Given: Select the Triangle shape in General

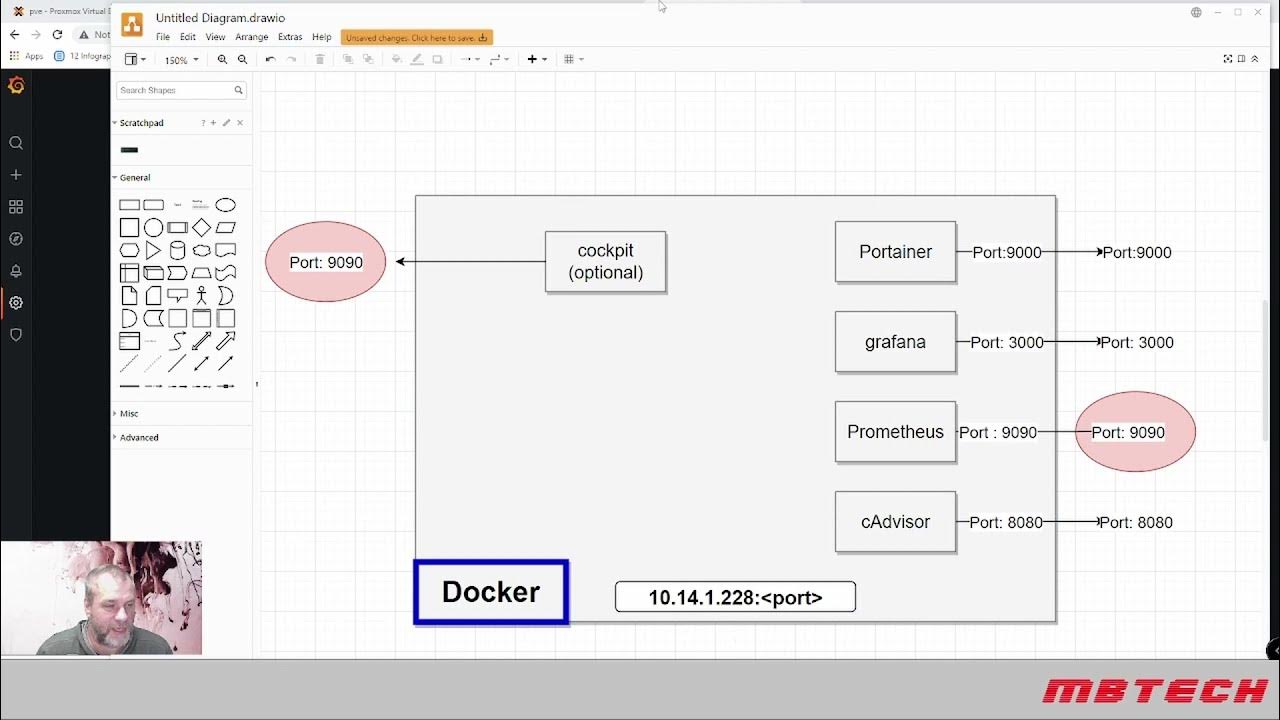Looking at the screenshot, I should [153, 250].
